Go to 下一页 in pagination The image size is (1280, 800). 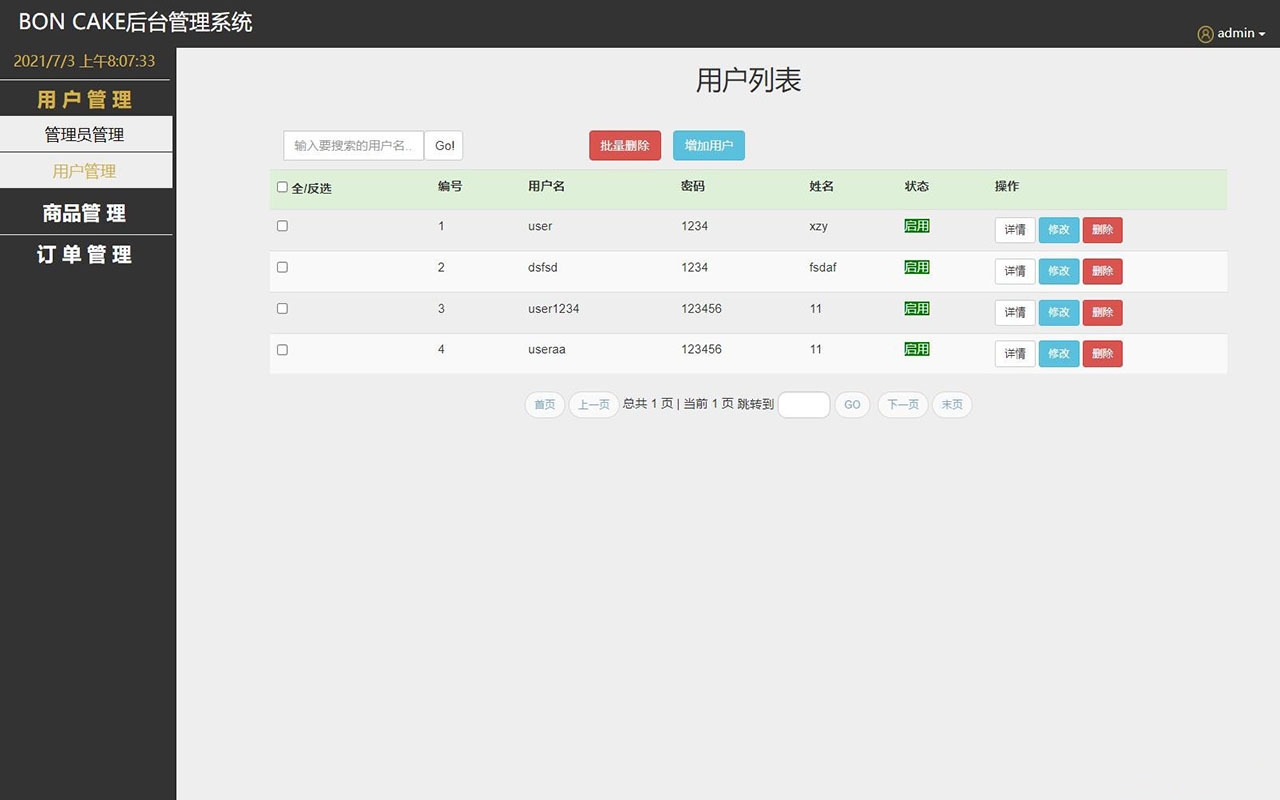coord(902,405)
